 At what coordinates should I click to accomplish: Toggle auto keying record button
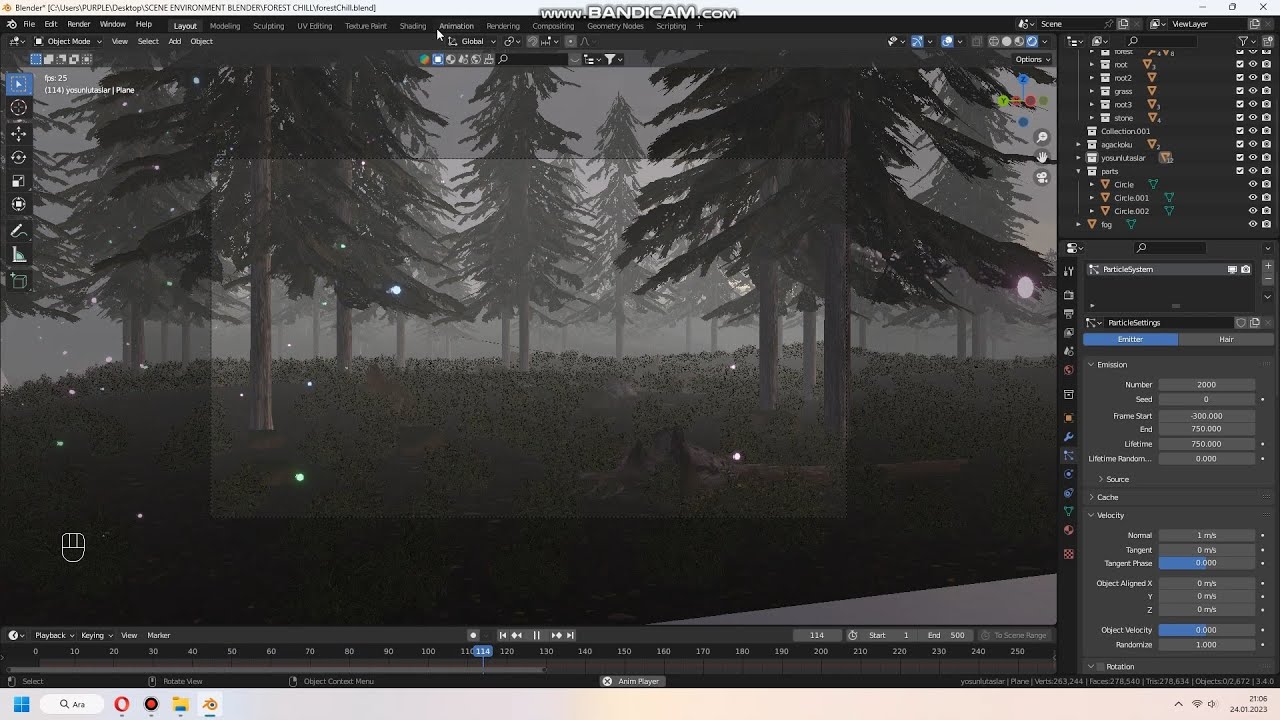473,635
